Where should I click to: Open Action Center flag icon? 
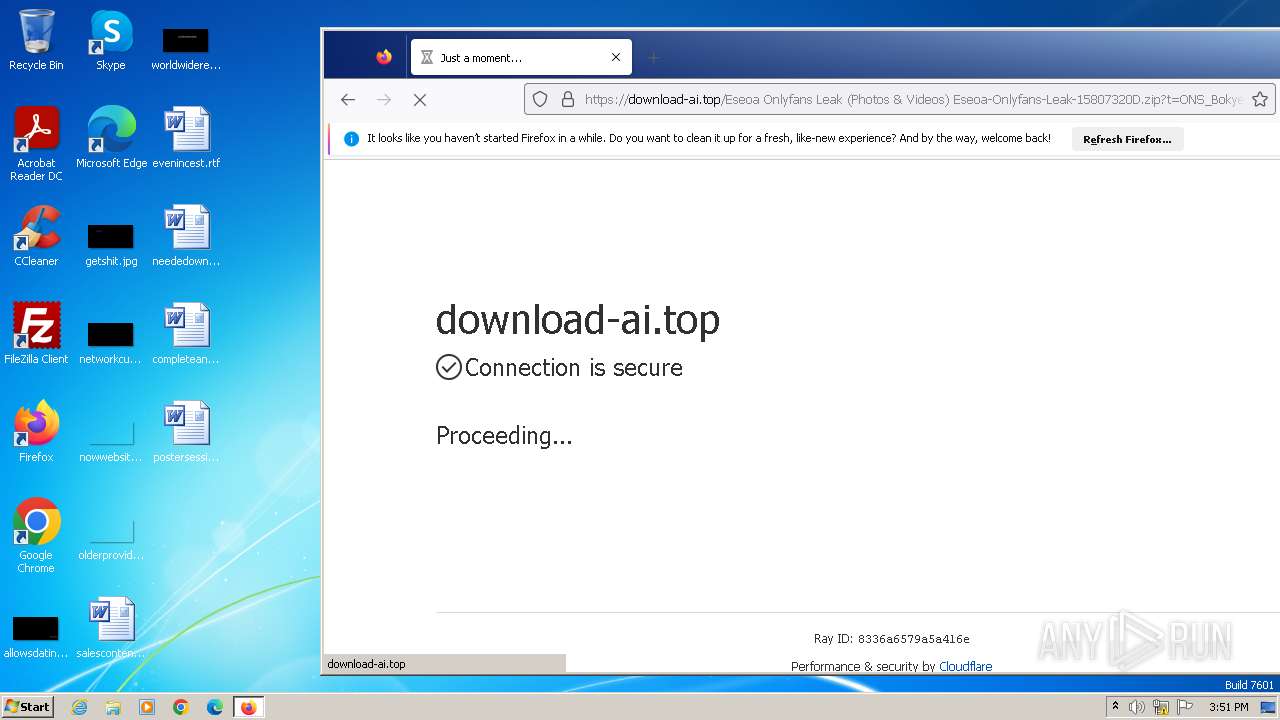(x=1185, y=707)
